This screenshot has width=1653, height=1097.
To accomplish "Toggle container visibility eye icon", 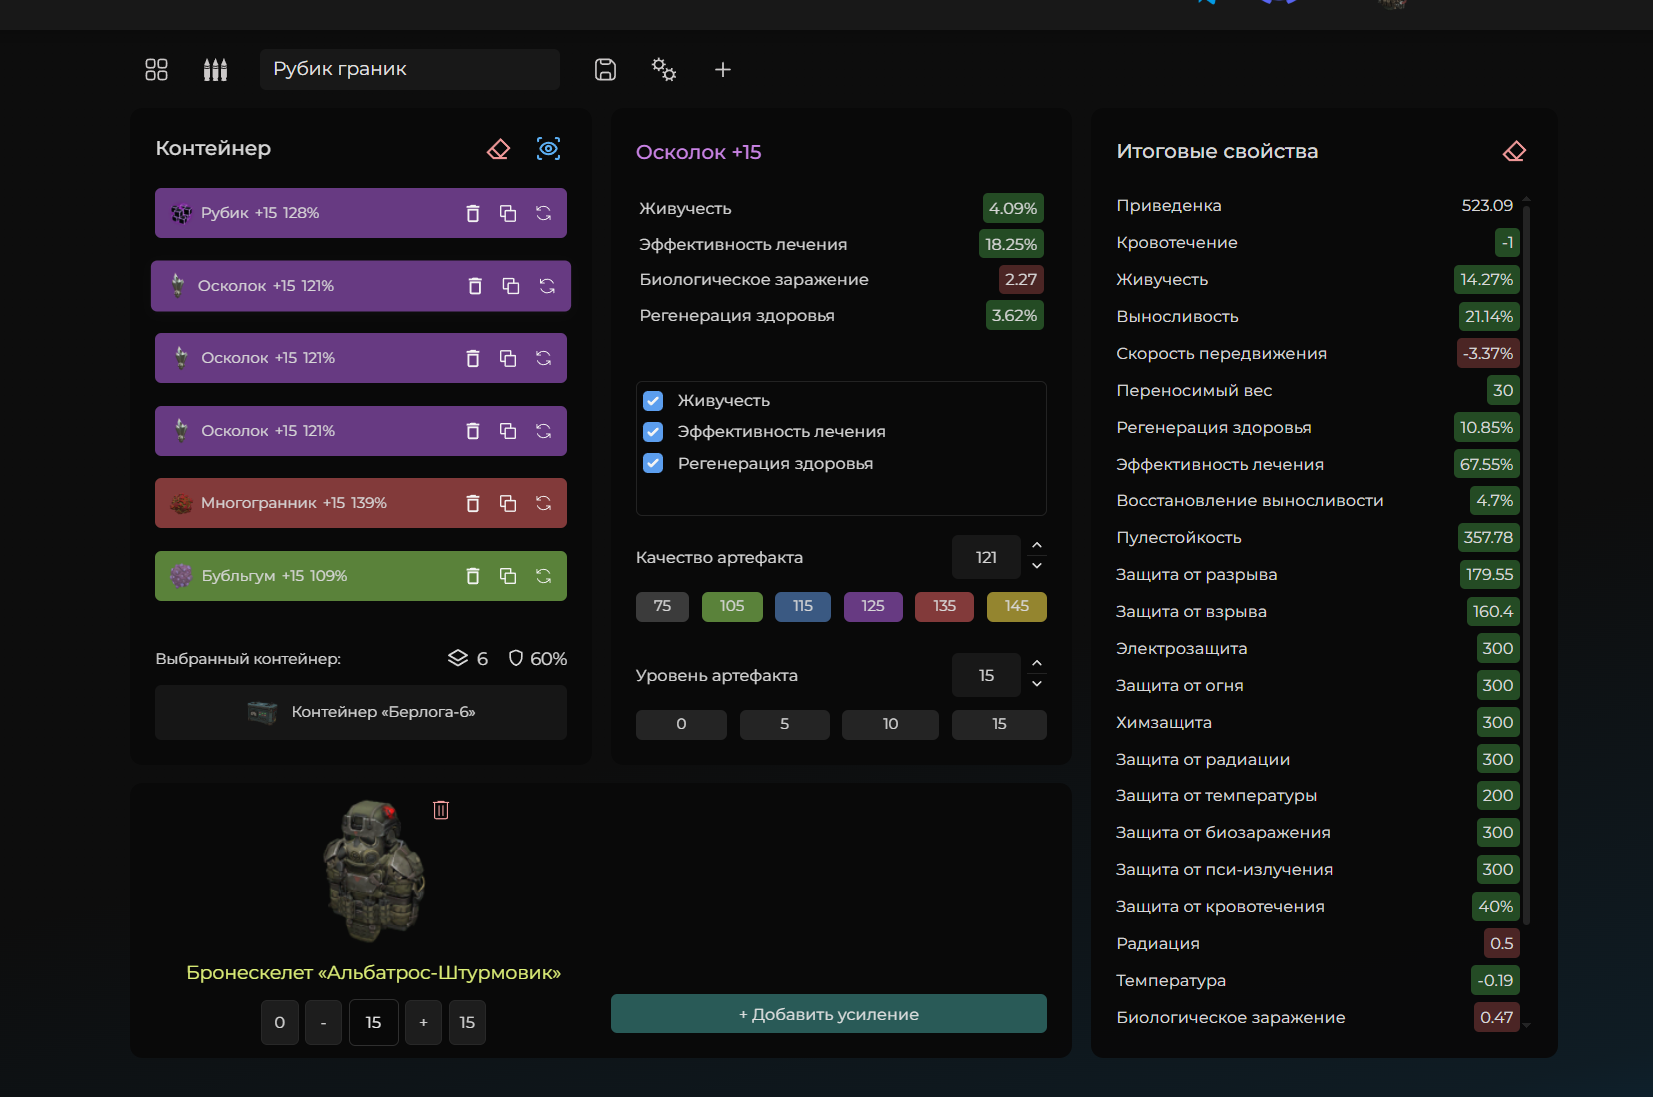I will (548, 149).
